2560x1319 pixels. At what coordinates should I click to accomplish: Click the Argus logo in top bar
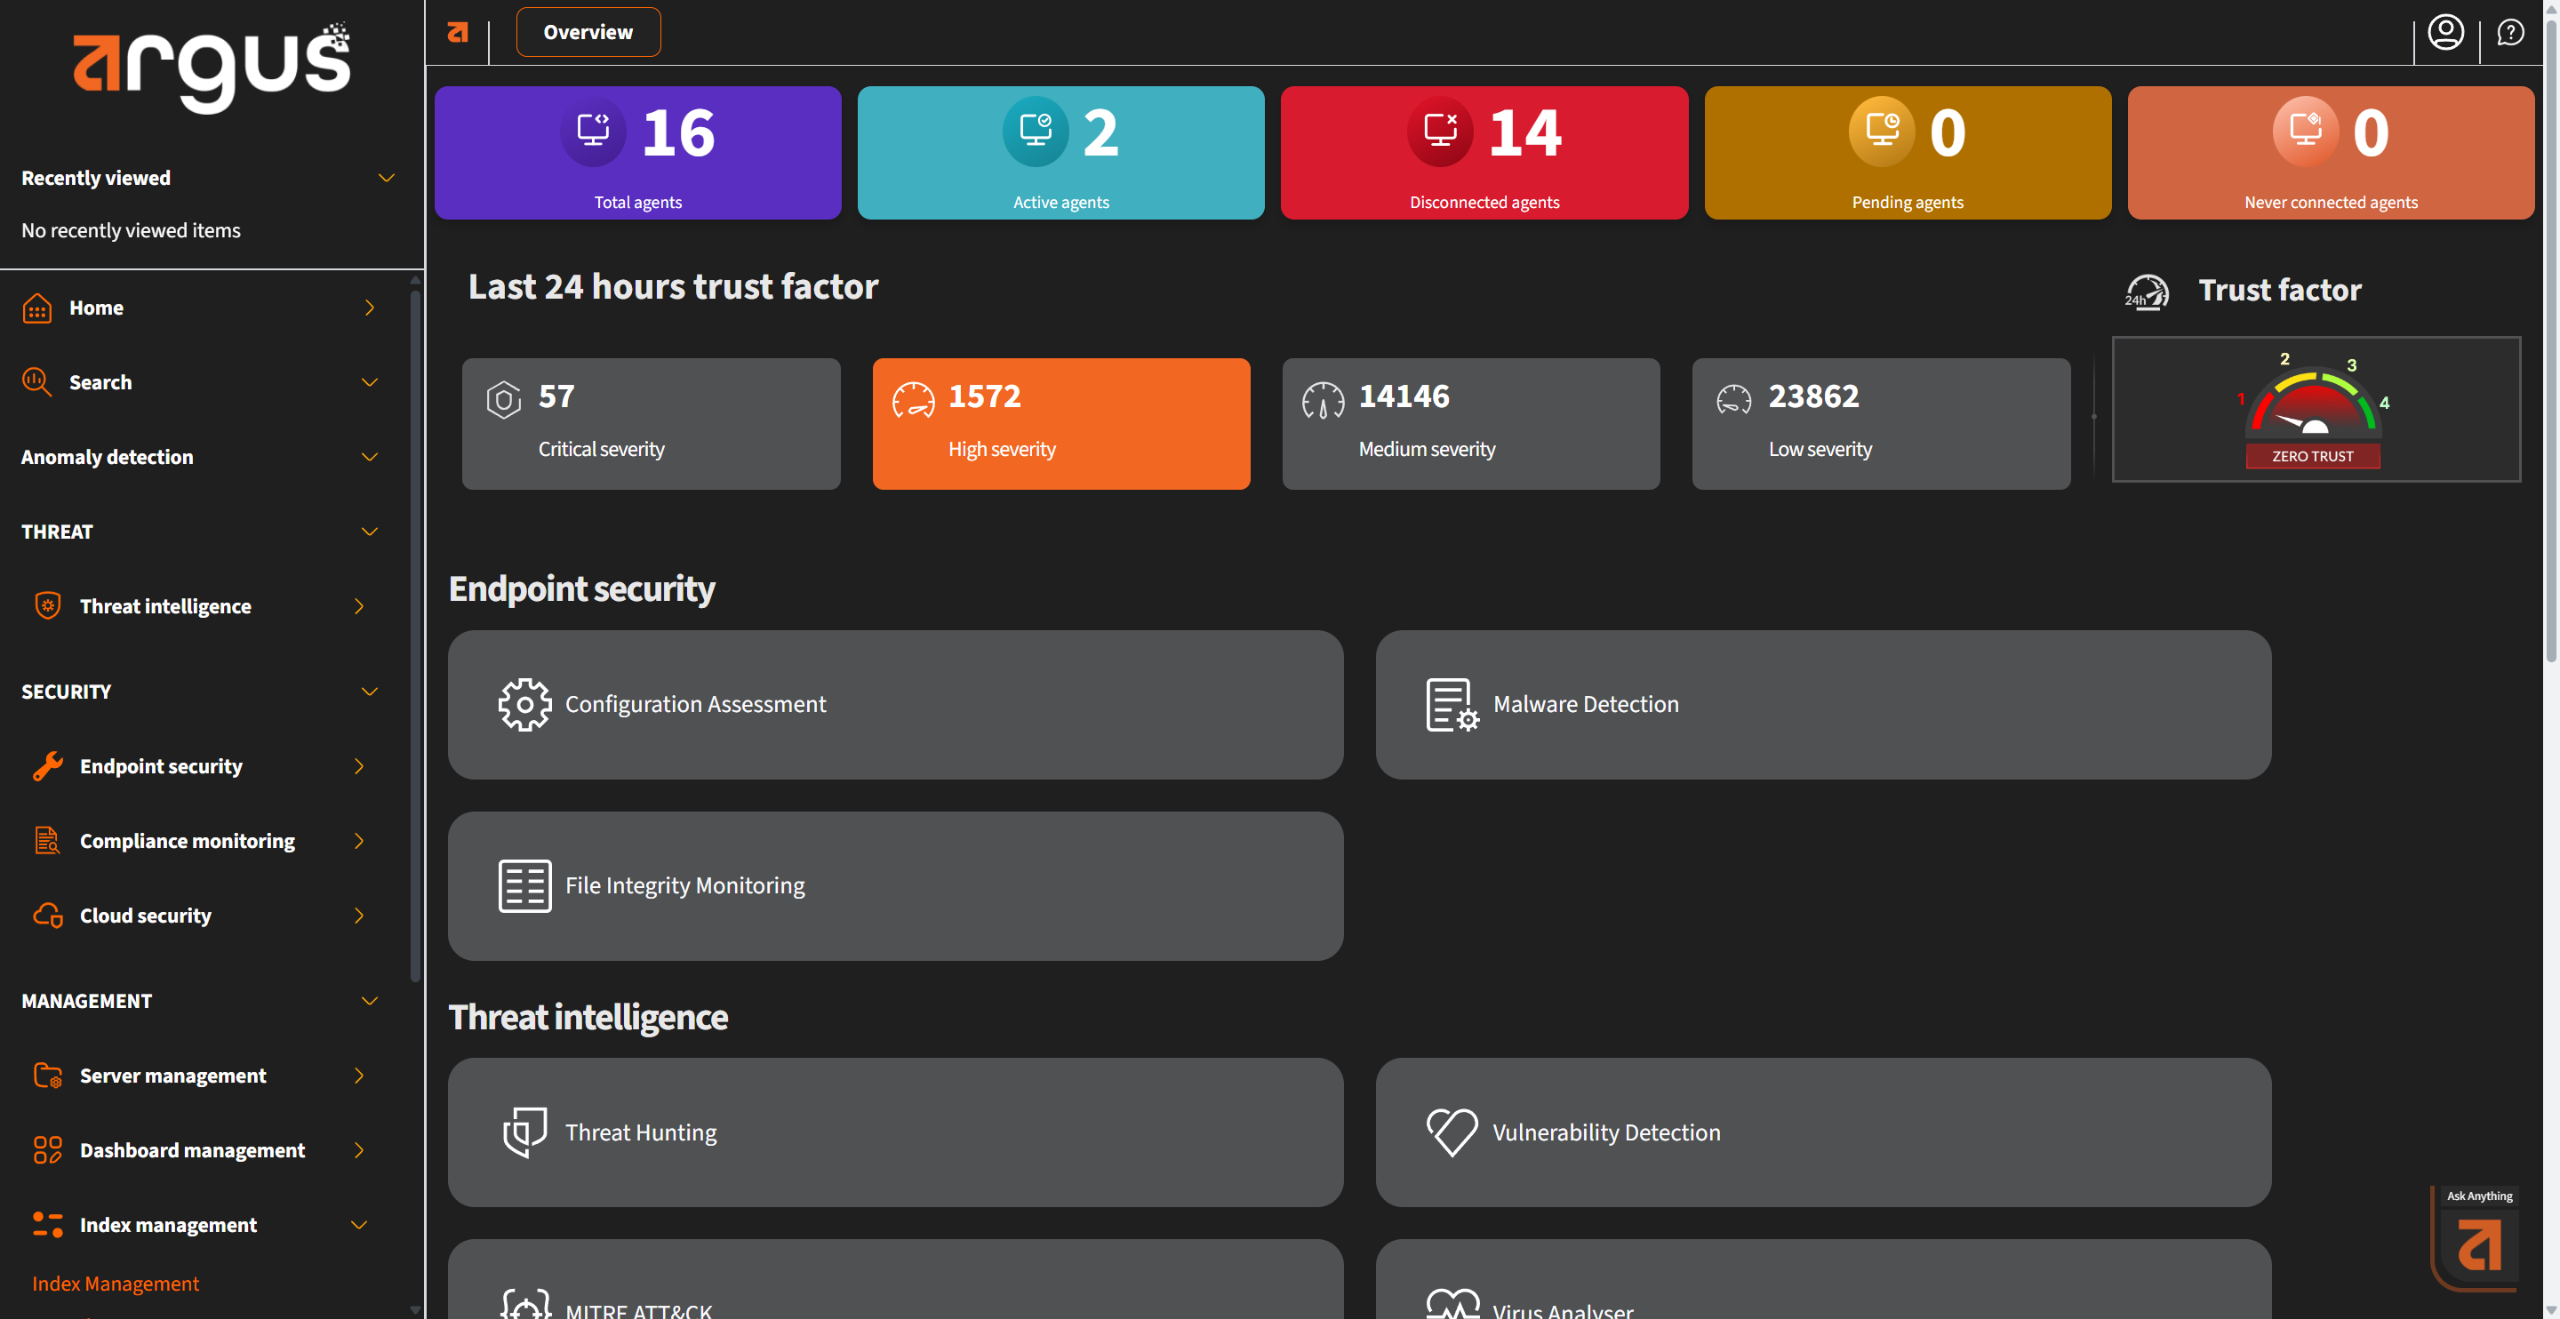tap(458, 33)
